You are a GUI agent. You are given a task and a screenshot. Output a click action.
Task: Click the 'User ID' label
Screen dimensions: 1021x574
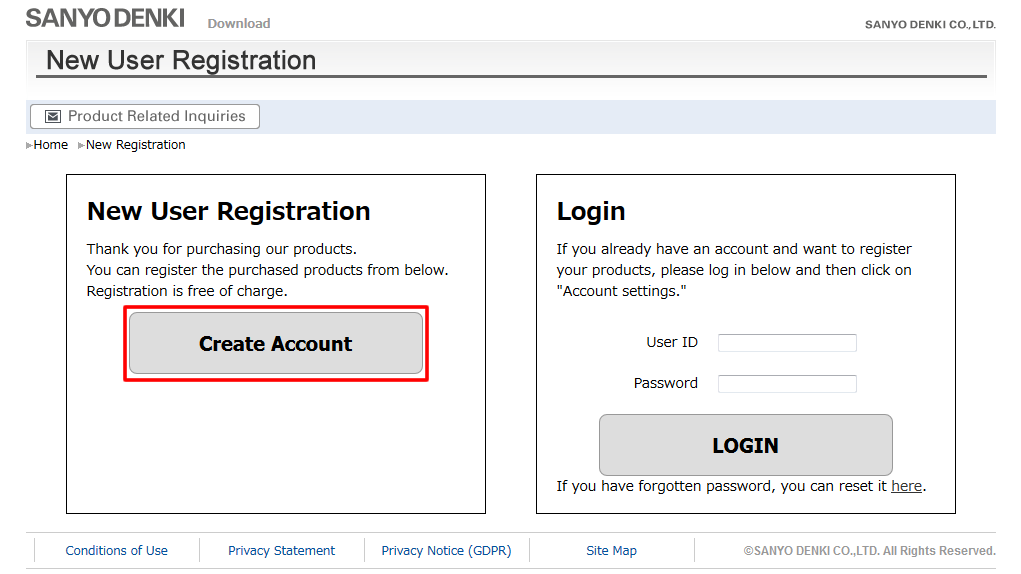click(x=671, y=342)
